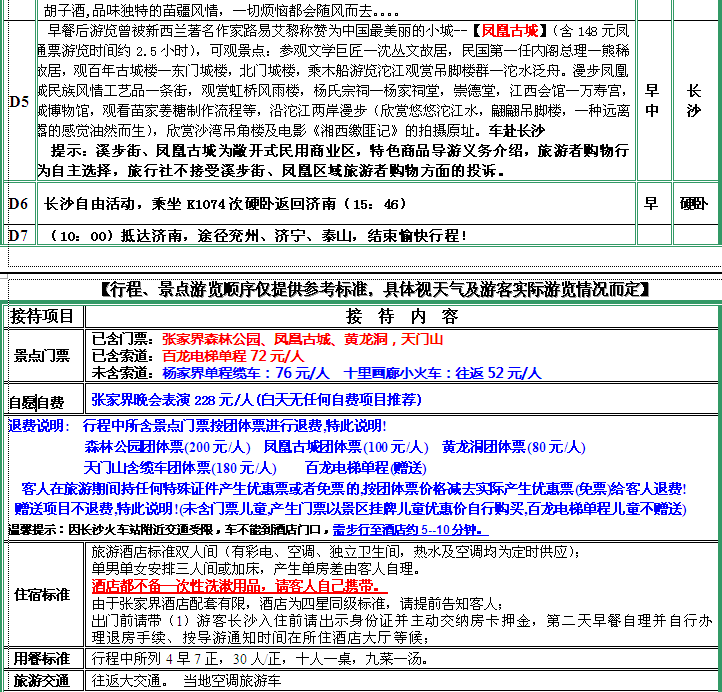Click the 接待内容 column header
This screenshot has width=722, height=692.
pyautogui.click(x=401, y=316)
